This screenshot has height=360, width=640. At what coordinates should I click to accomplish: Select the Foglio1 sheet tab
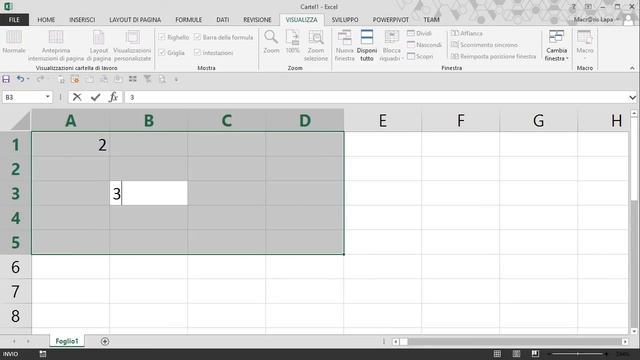(x=67, y=341)
